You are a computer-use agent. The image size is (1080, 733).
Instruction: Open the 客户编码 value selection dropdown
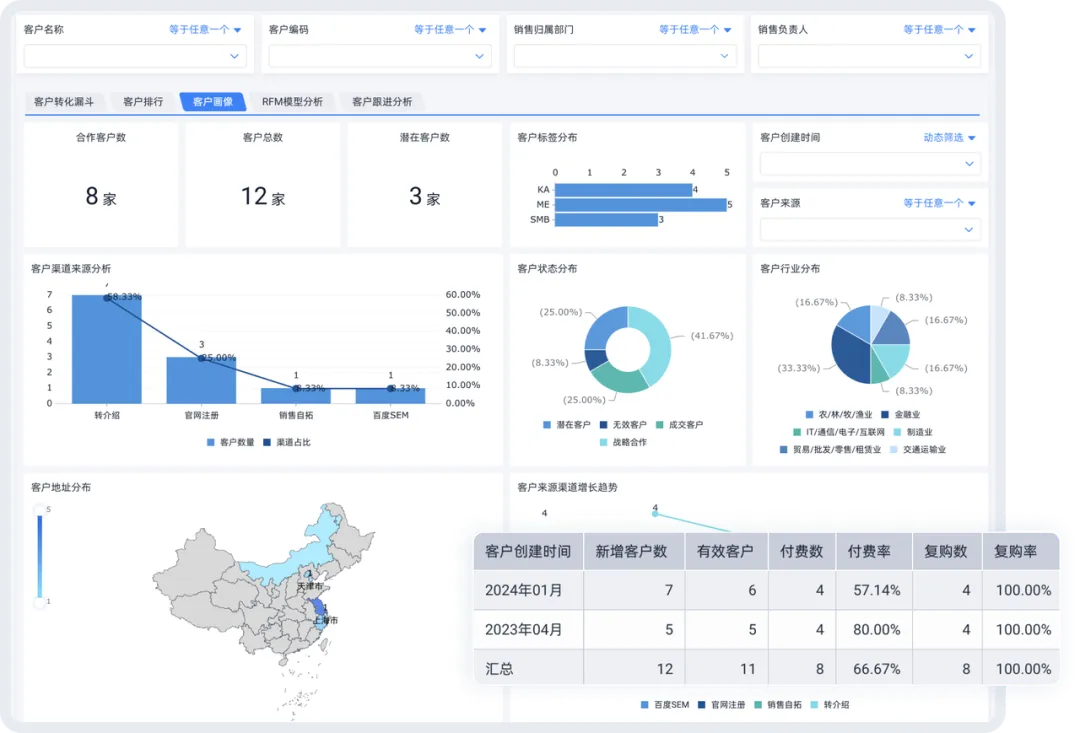tap(380, 56)
